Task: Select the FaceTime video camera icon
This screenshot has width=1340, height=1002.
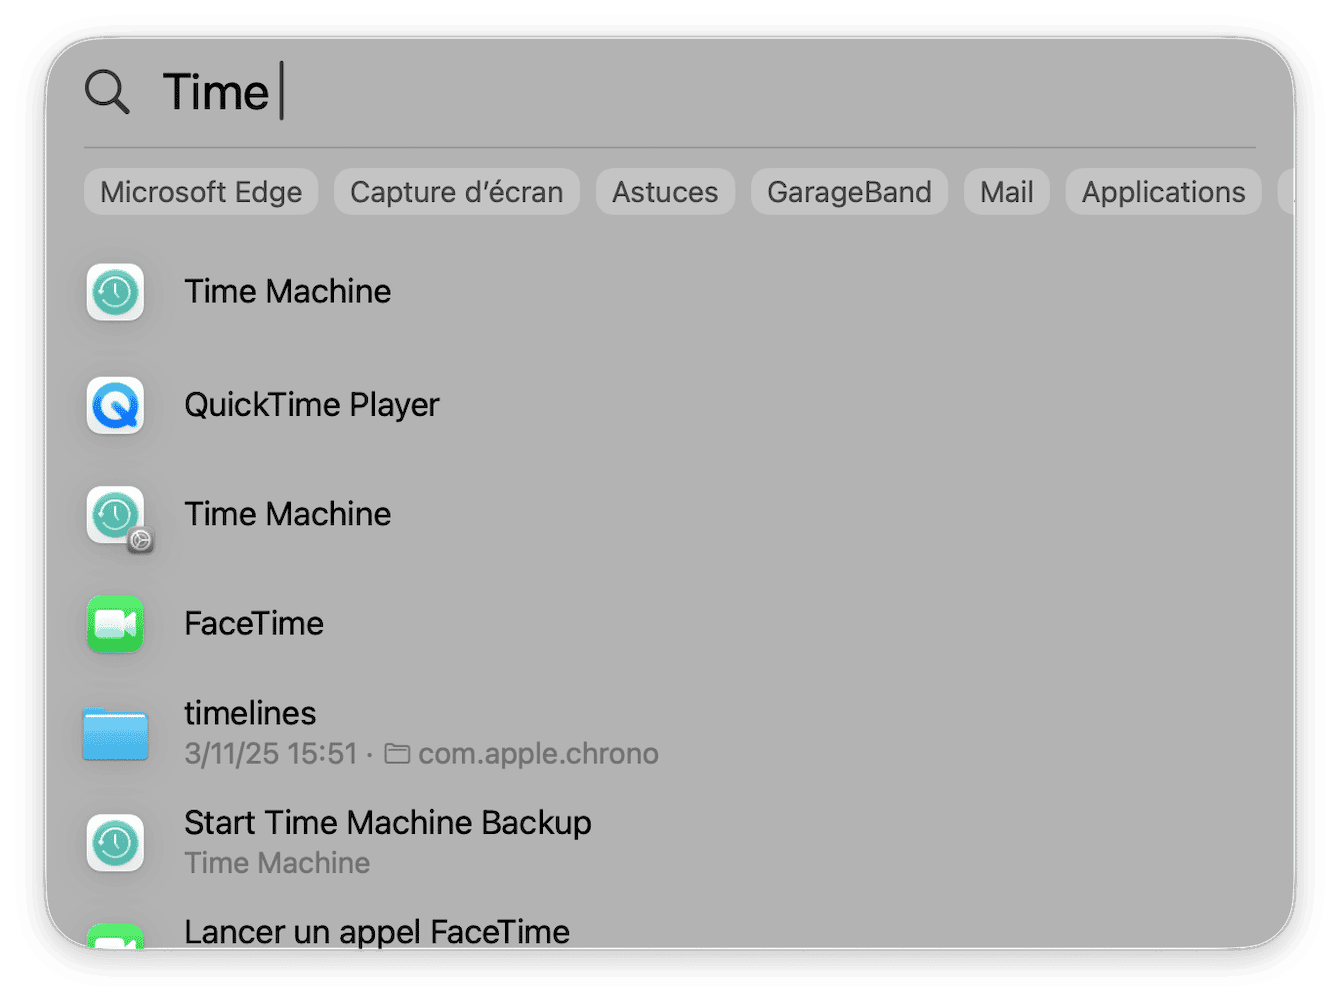Action: (115, 623)
